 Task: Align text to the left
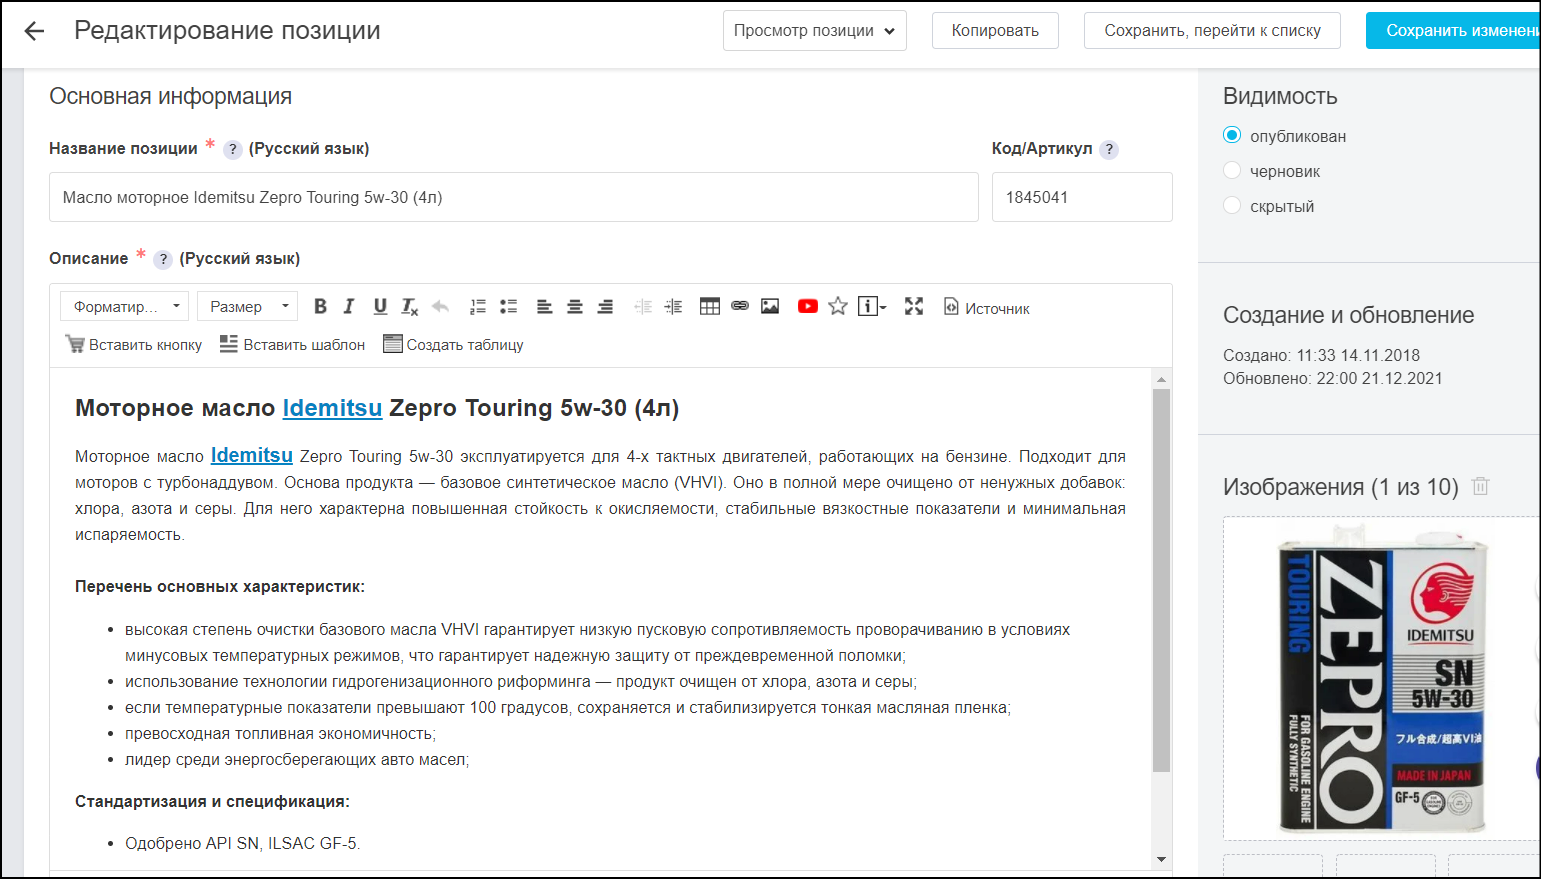544,306
